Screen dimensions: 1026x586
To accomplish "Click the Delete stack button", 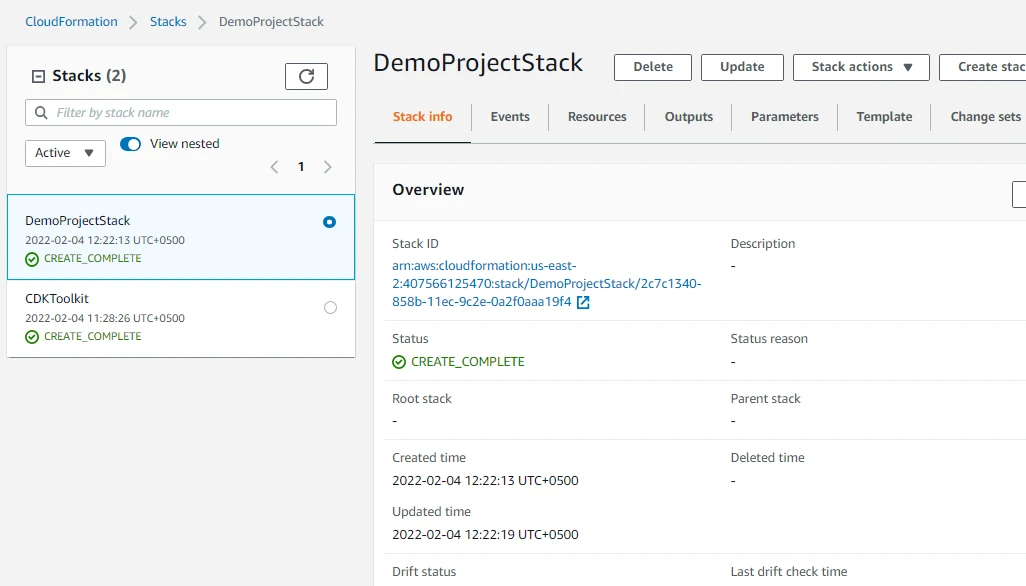I will pos(652,67).
